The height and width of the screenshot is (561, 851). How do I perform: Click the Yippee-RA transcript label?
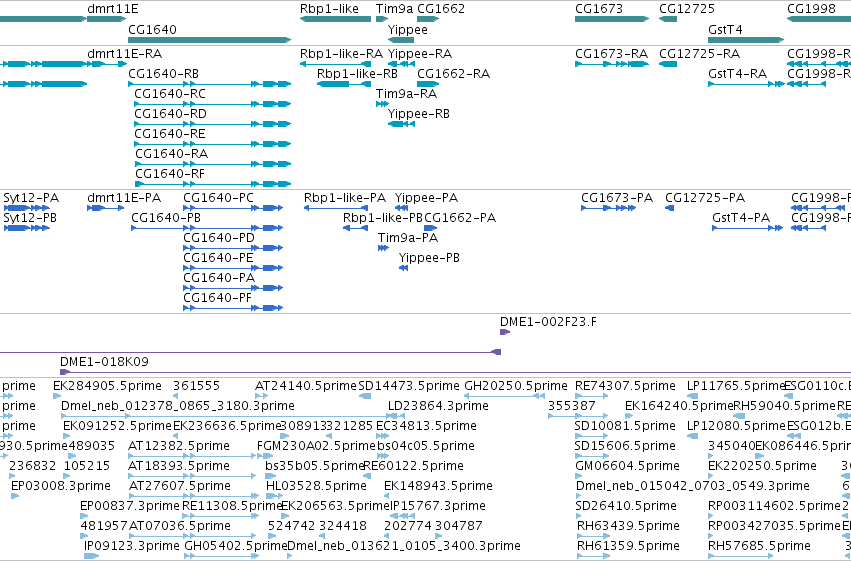pos(420,54)
